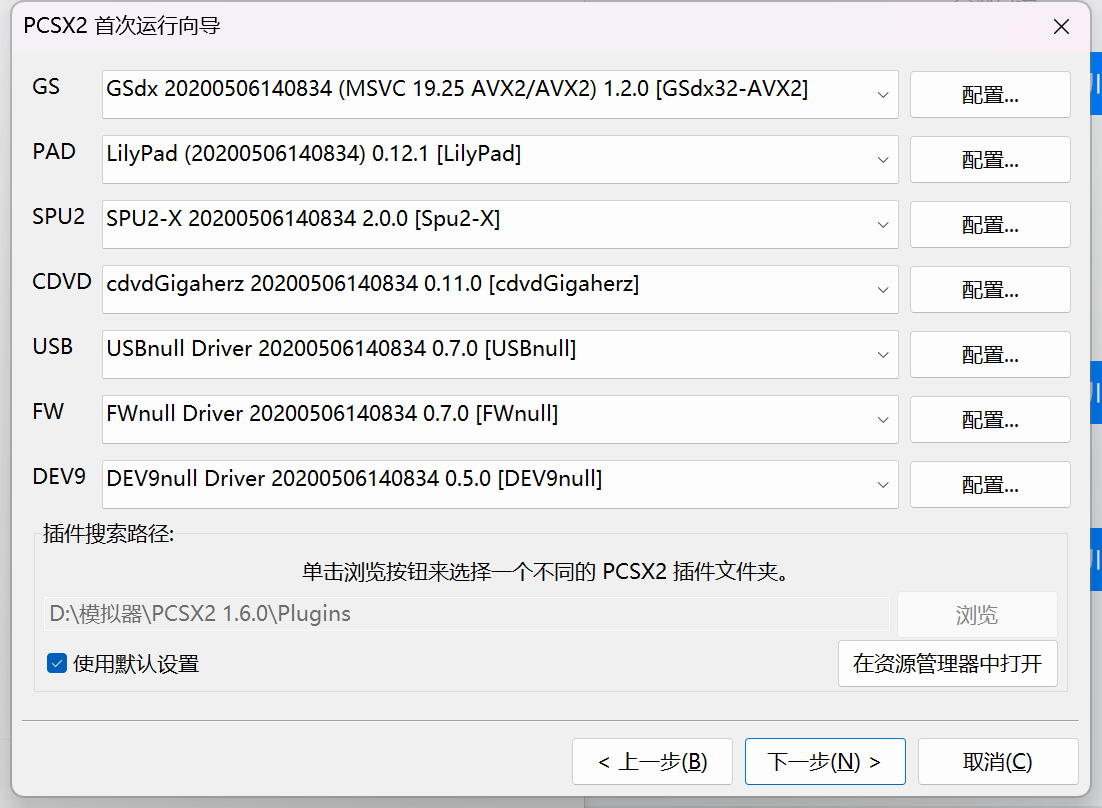1102x808 pixels.
Task: Open 配置 for USBnull Driver
Action: 990,354
